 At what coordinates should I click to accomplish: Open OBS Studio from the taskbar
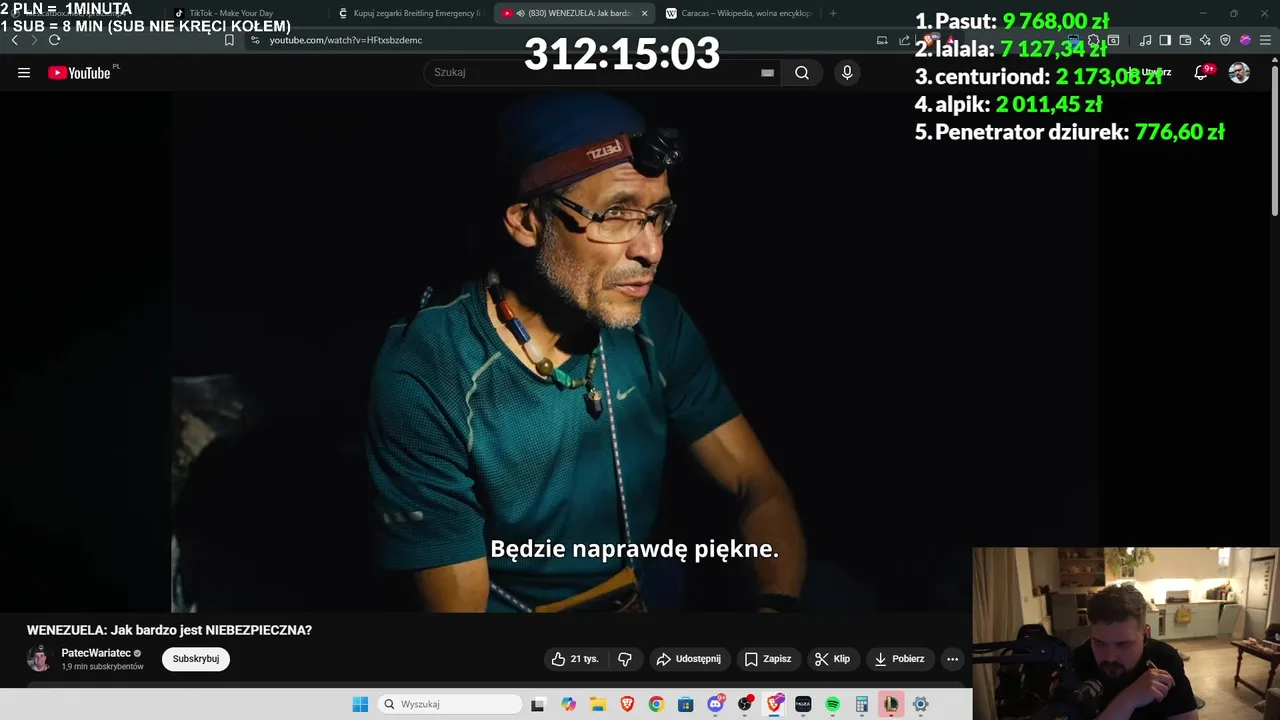(745, 704)
